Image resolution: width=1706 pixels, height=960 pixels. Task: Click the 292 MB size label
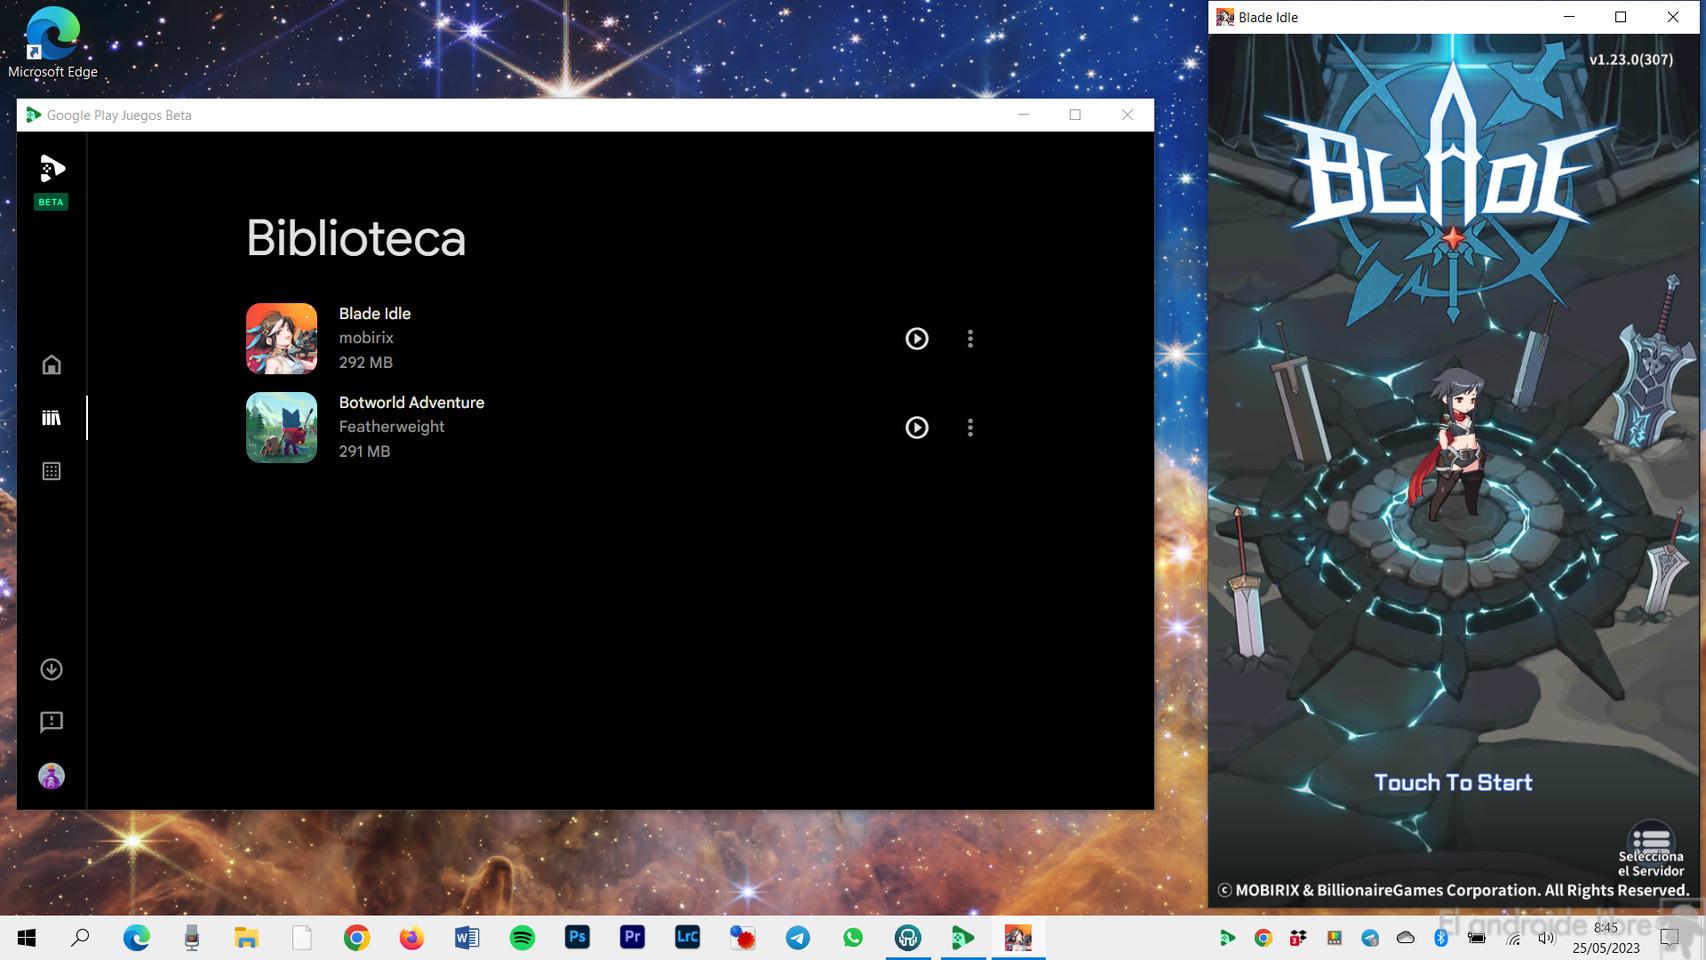365,362
